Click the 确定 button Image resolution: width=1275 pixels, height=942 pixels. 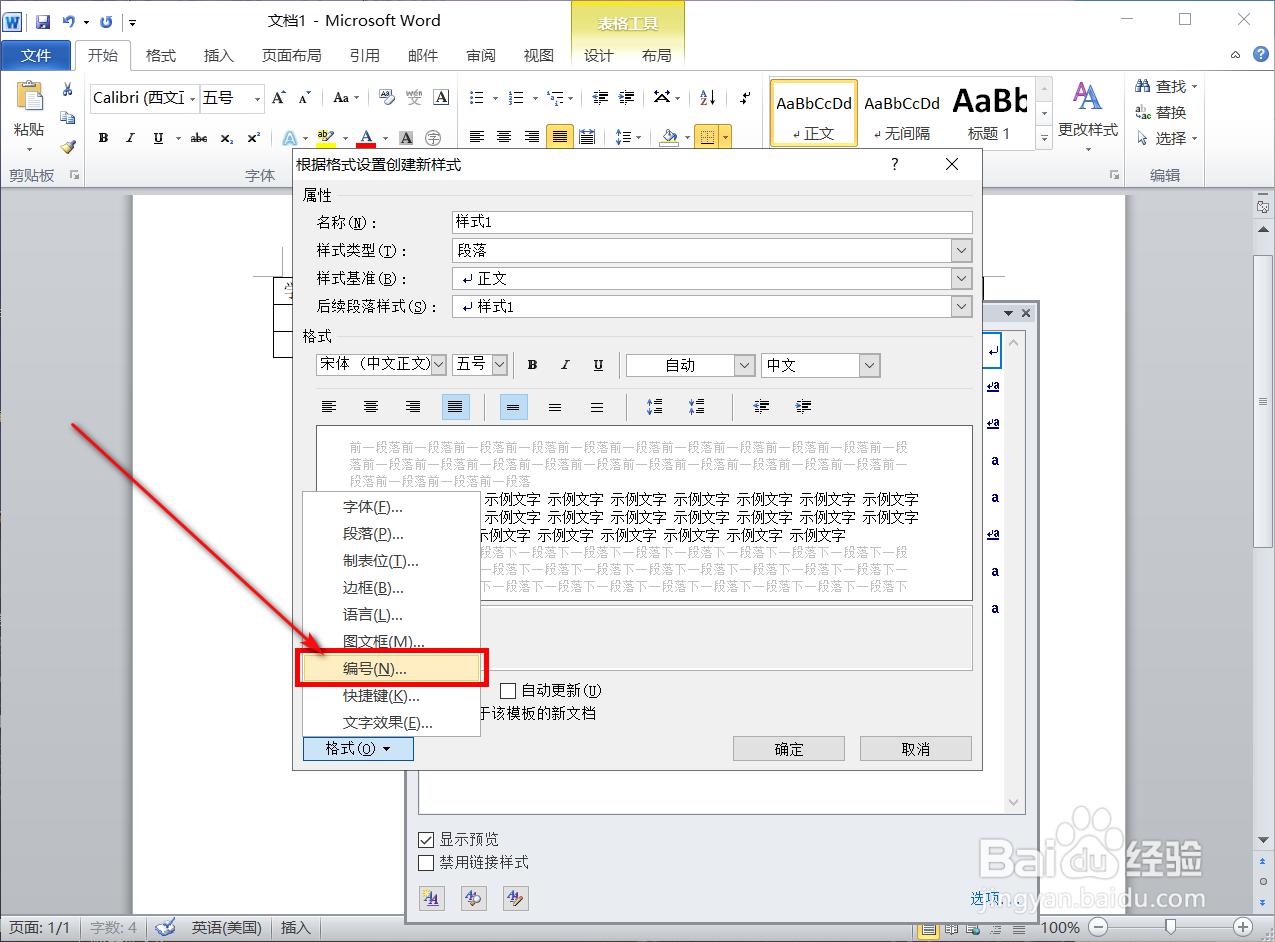pyautogui.click(x=789, y=749)
